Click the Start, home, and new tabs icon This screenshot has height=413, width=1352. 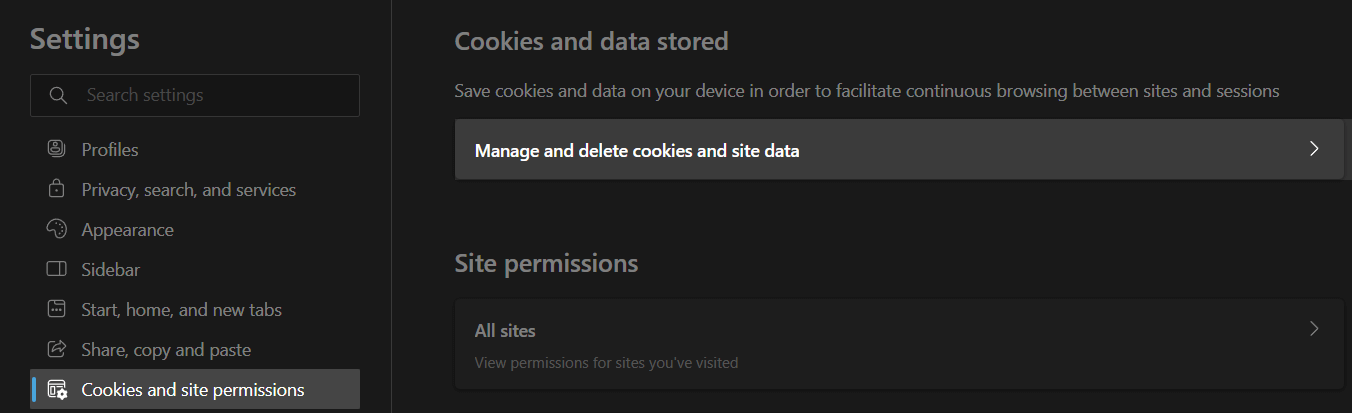(57, 310)
